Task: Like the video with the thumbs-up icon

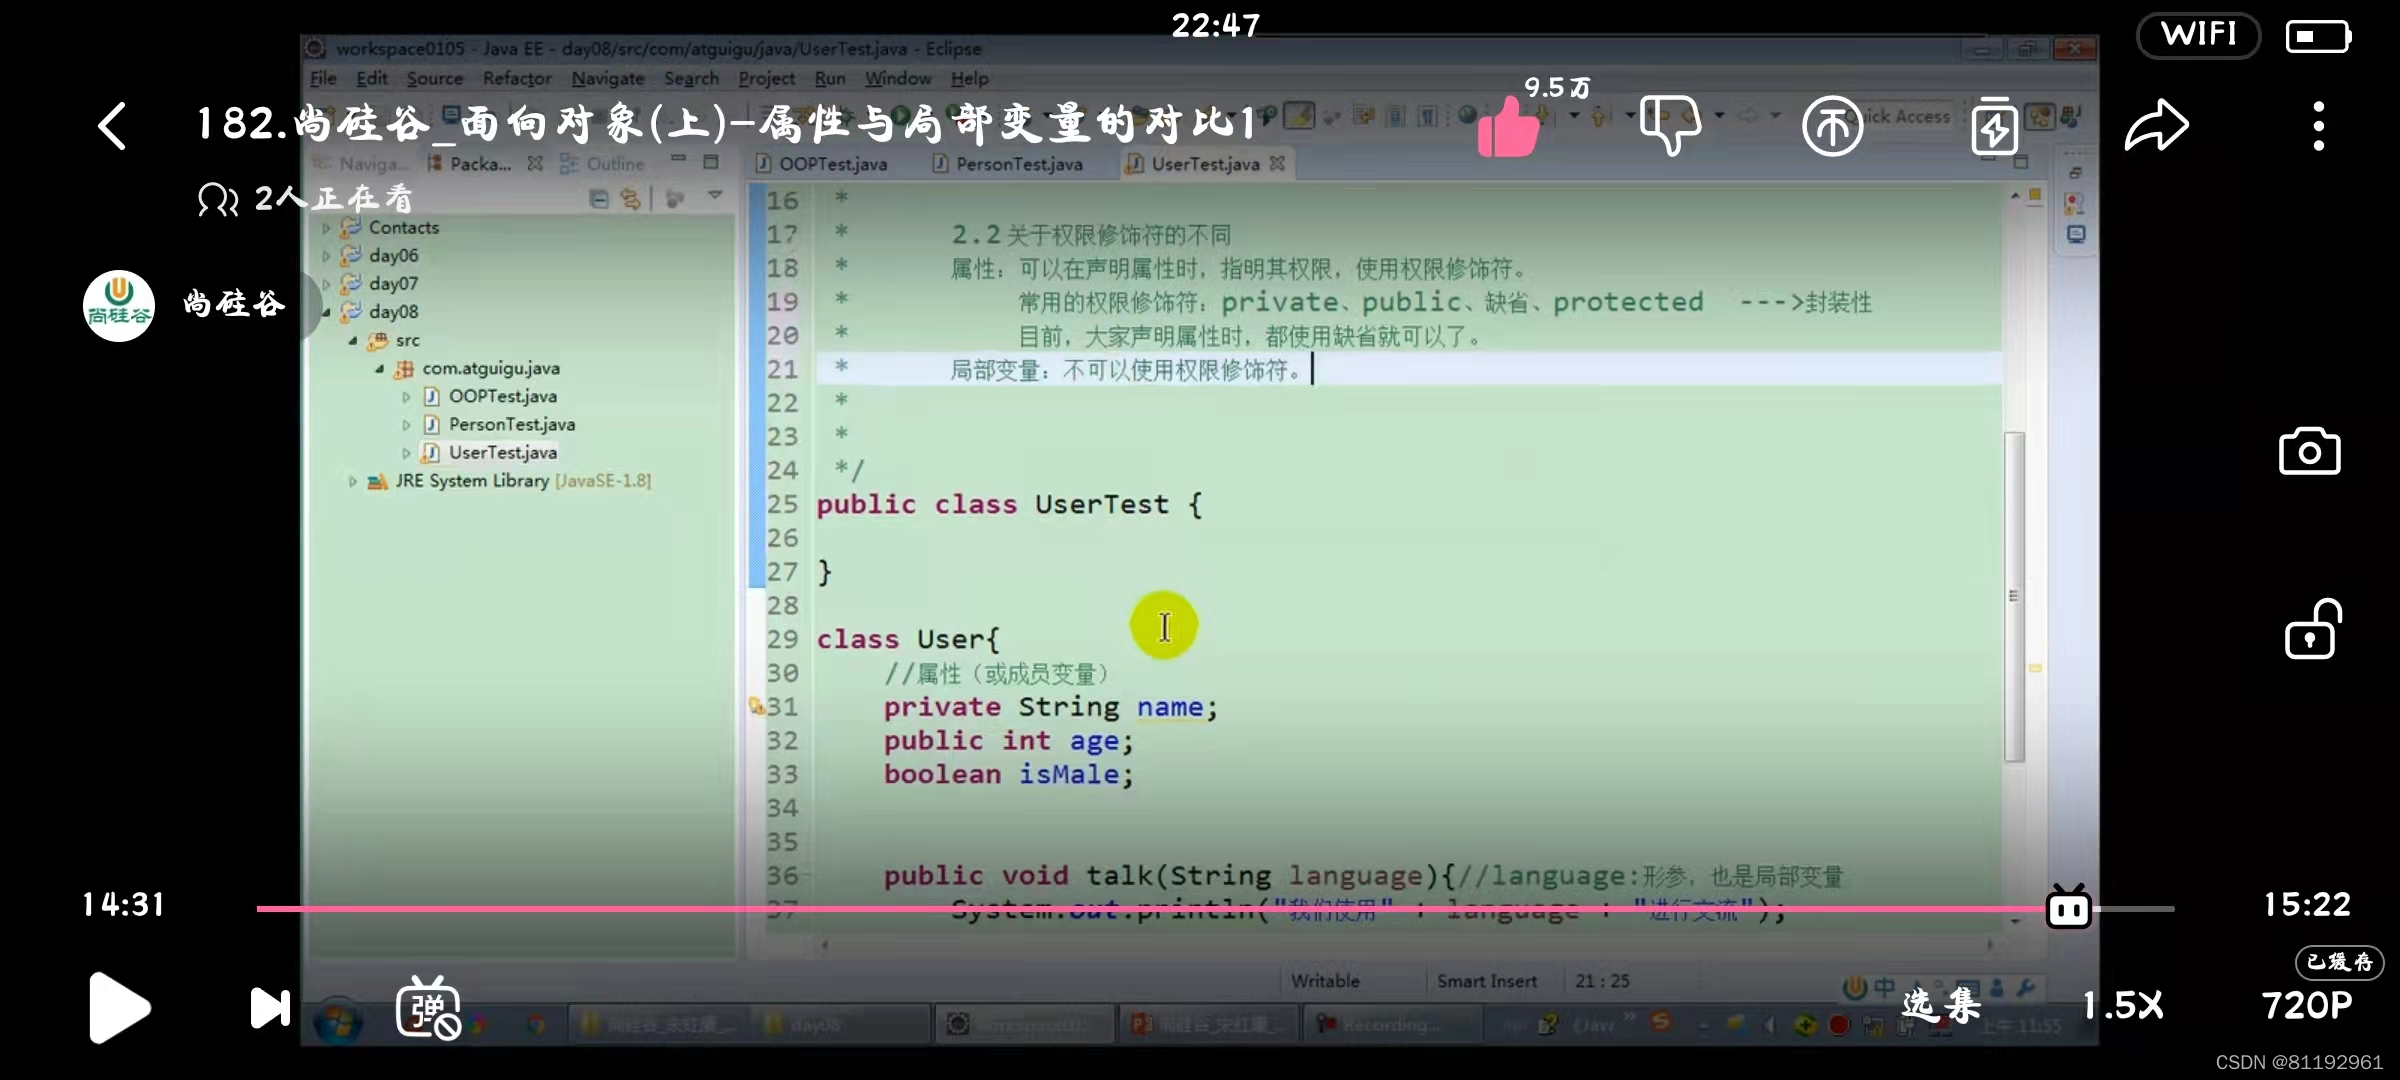Action: (1508, 127)
